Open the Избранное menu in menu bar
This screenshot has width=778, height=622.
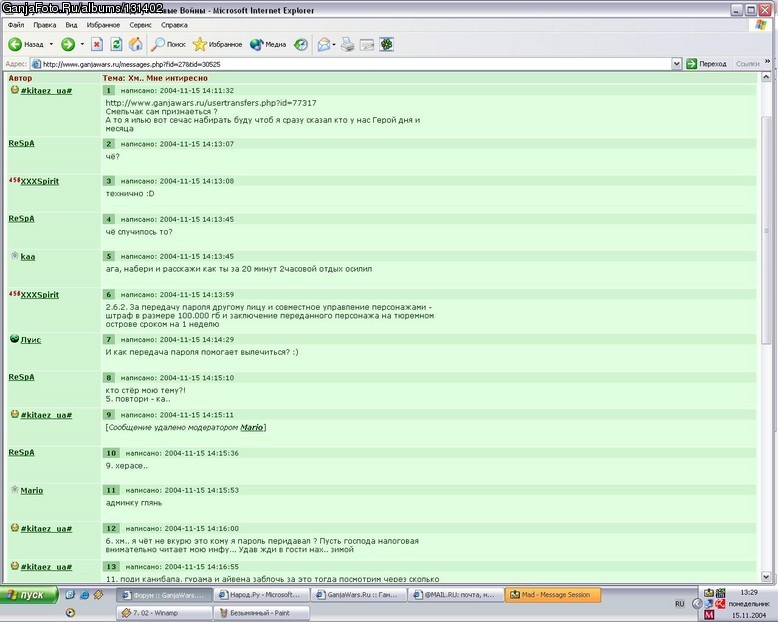(x=103, y=25)
